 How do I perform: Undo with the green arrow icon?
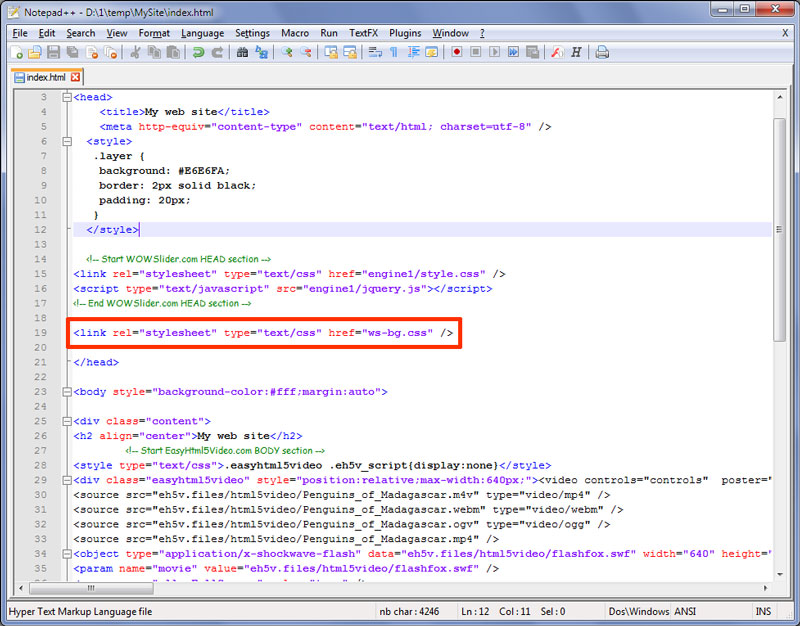click(198, 52)
